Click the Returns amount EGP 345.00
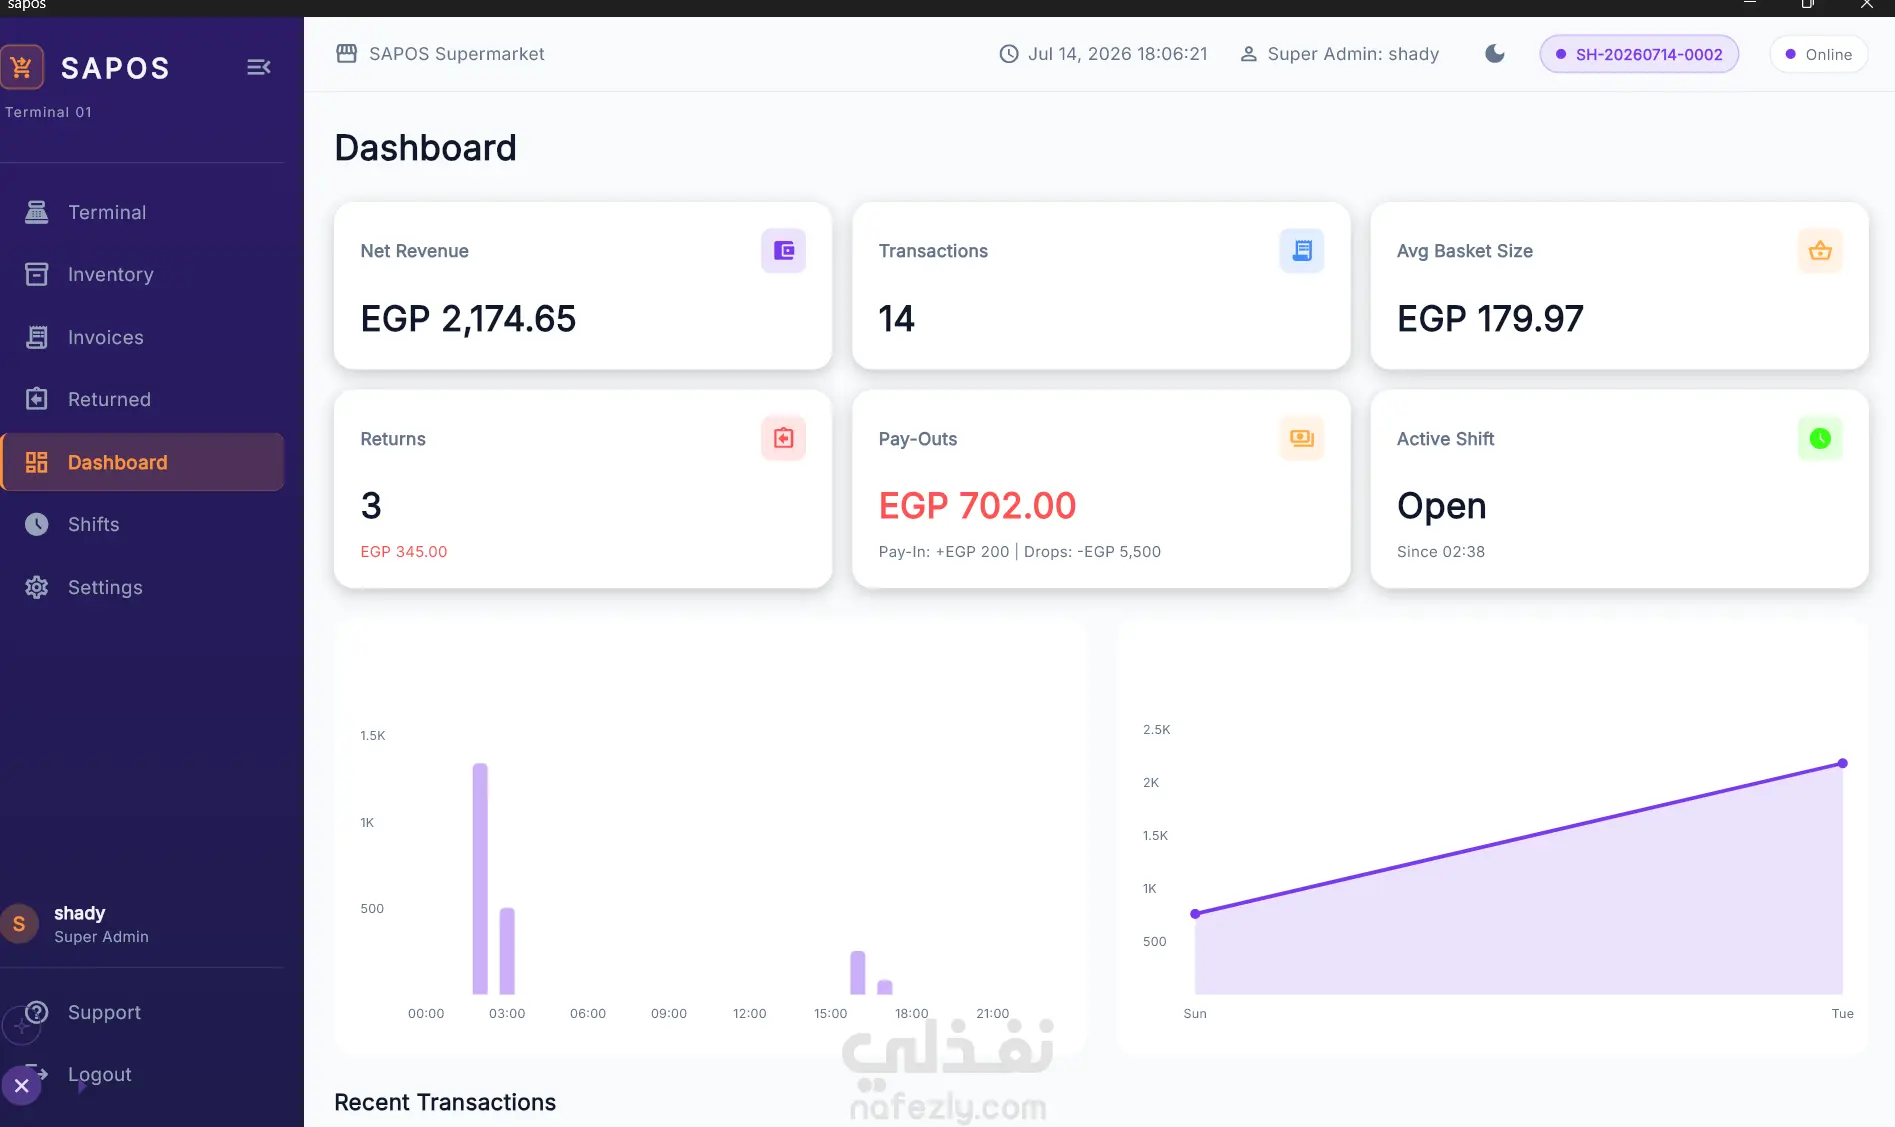The height and width of the screenshot is (1127, 1895). pyautogui.click(x=404, y=552)
